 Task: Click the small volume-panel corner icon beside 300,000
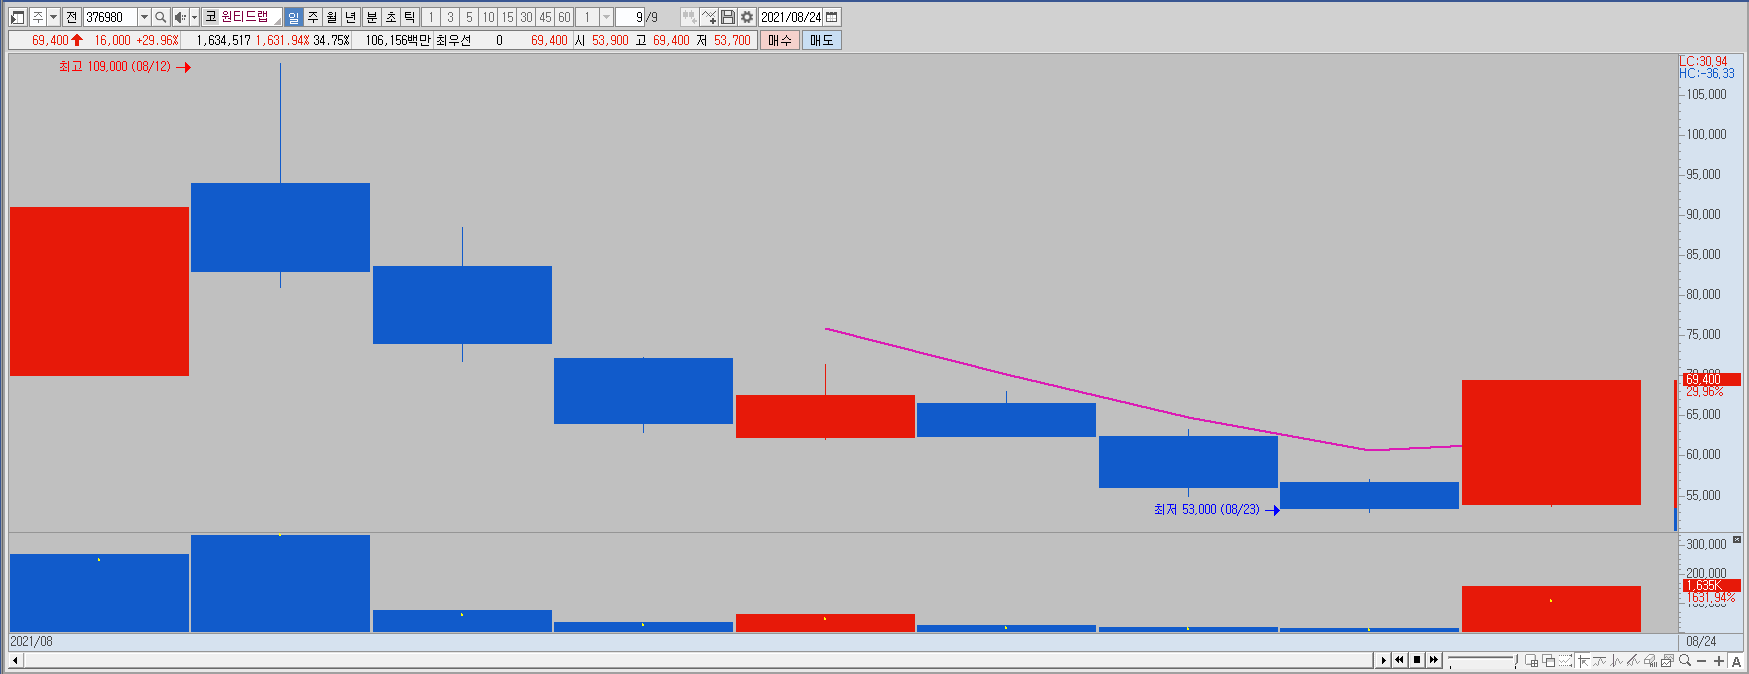pyautogui.click(x=1737, y=540)
